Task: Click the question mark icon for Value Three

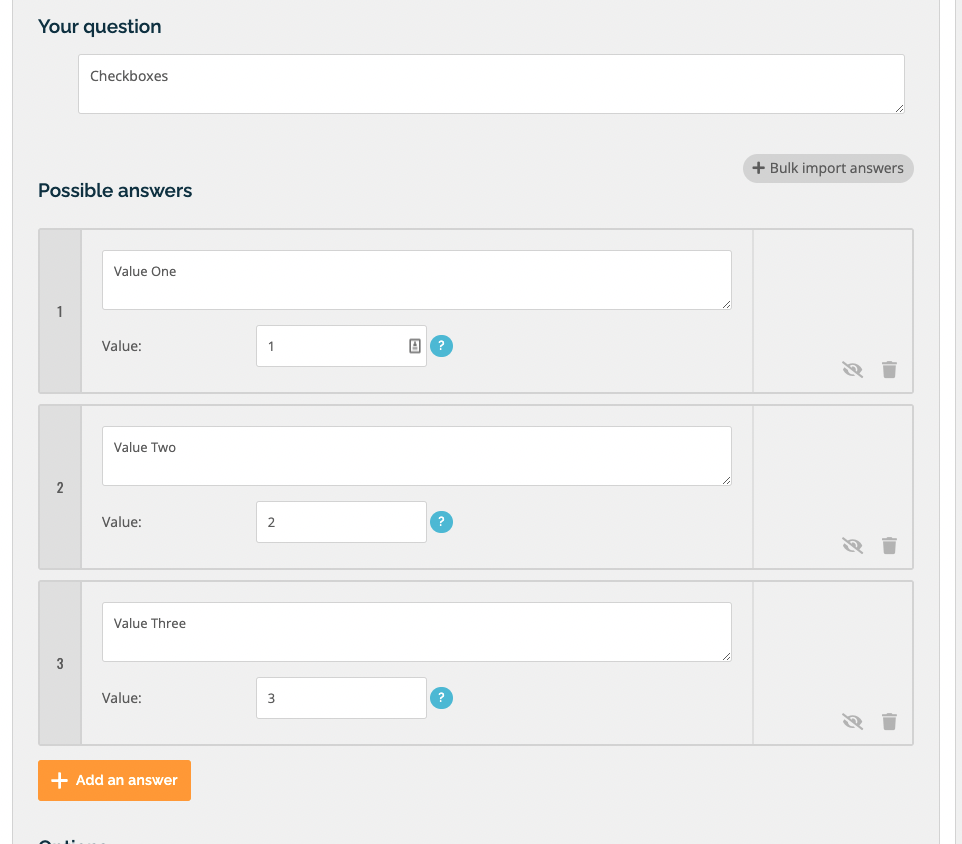Action: [x=441, y=697]
